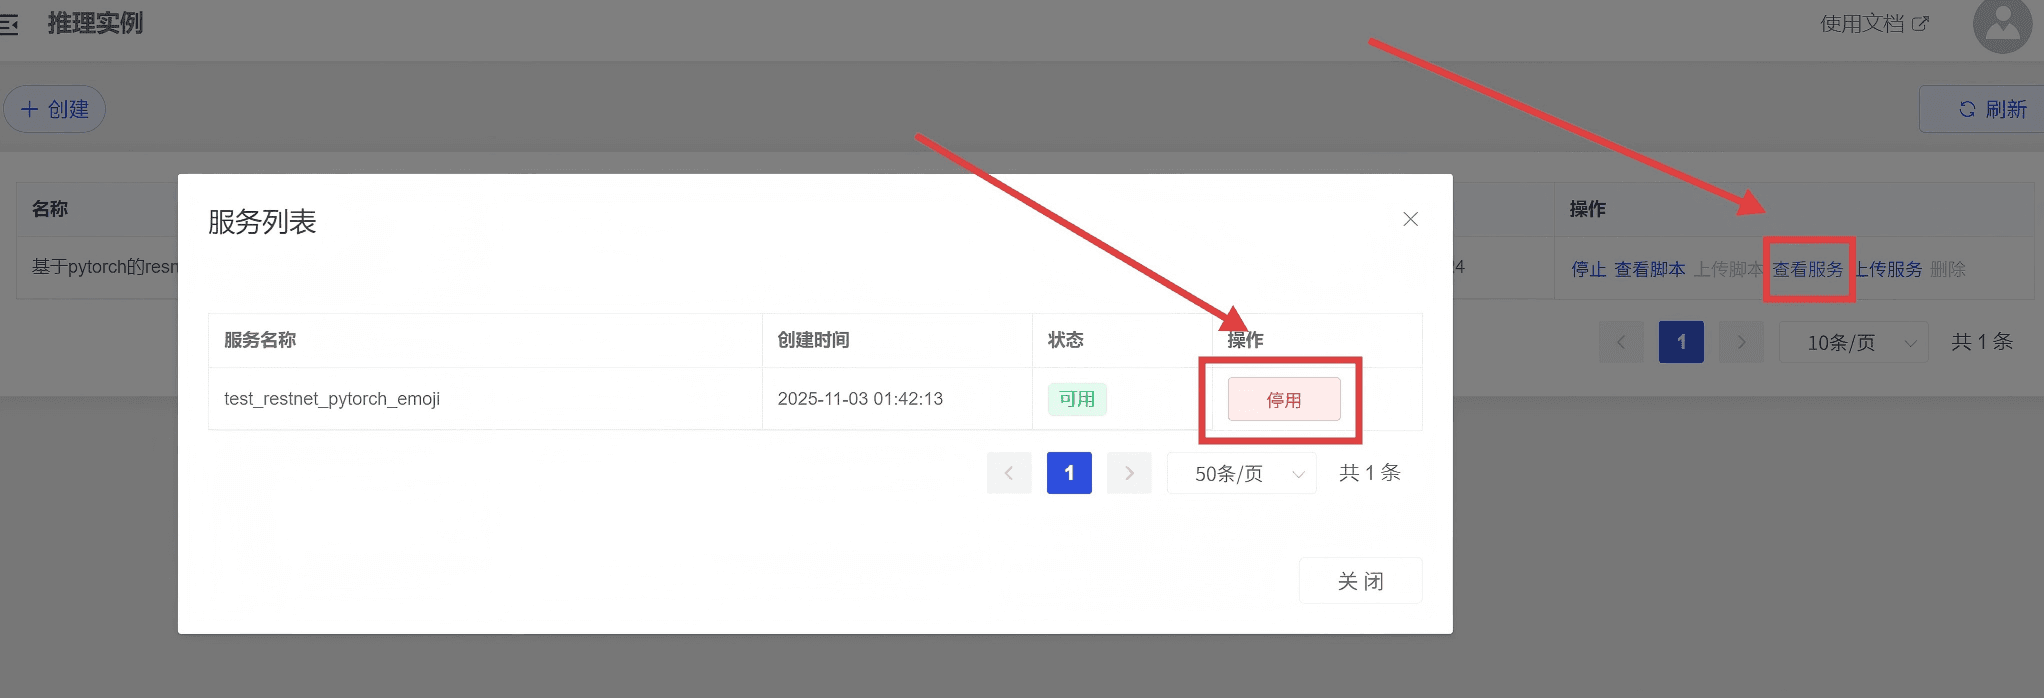Select page 1 in instance table pagination

tap(1681, 343)
